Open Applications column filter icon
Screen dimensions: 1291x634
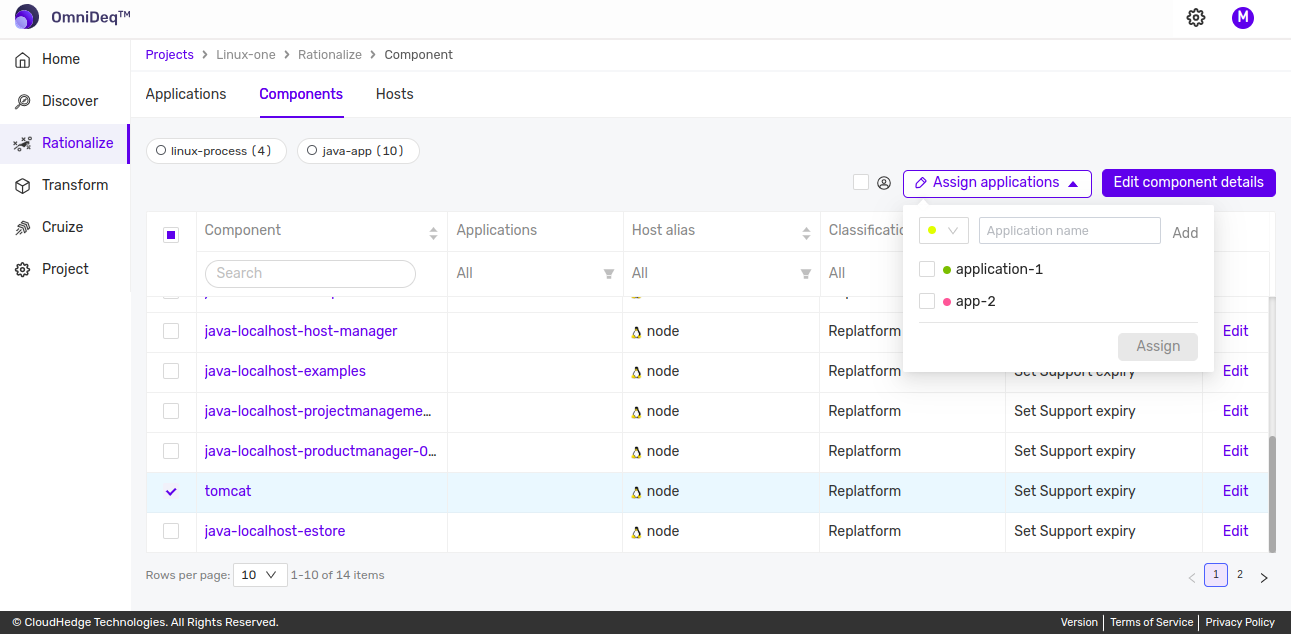pos(608,274)
